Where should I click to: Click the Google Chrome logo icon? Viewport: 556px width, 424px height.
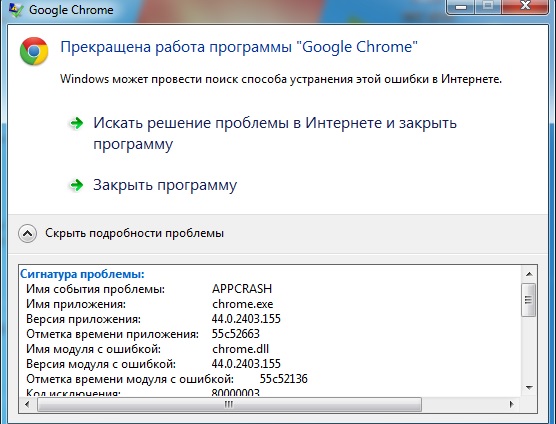pyautogui.click(x=34, y=51)
